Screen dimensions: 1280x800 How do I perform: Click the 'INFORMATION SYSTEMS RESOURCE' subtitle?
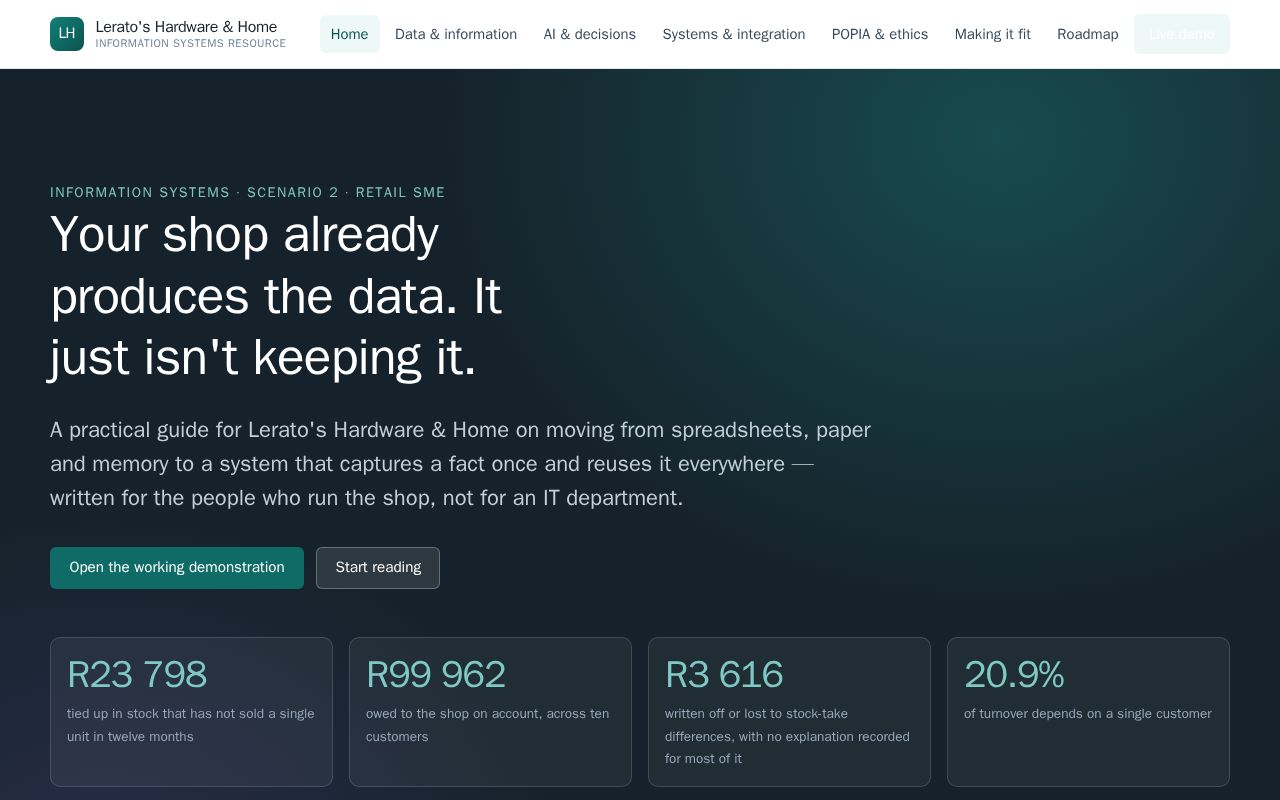[191, 44]
